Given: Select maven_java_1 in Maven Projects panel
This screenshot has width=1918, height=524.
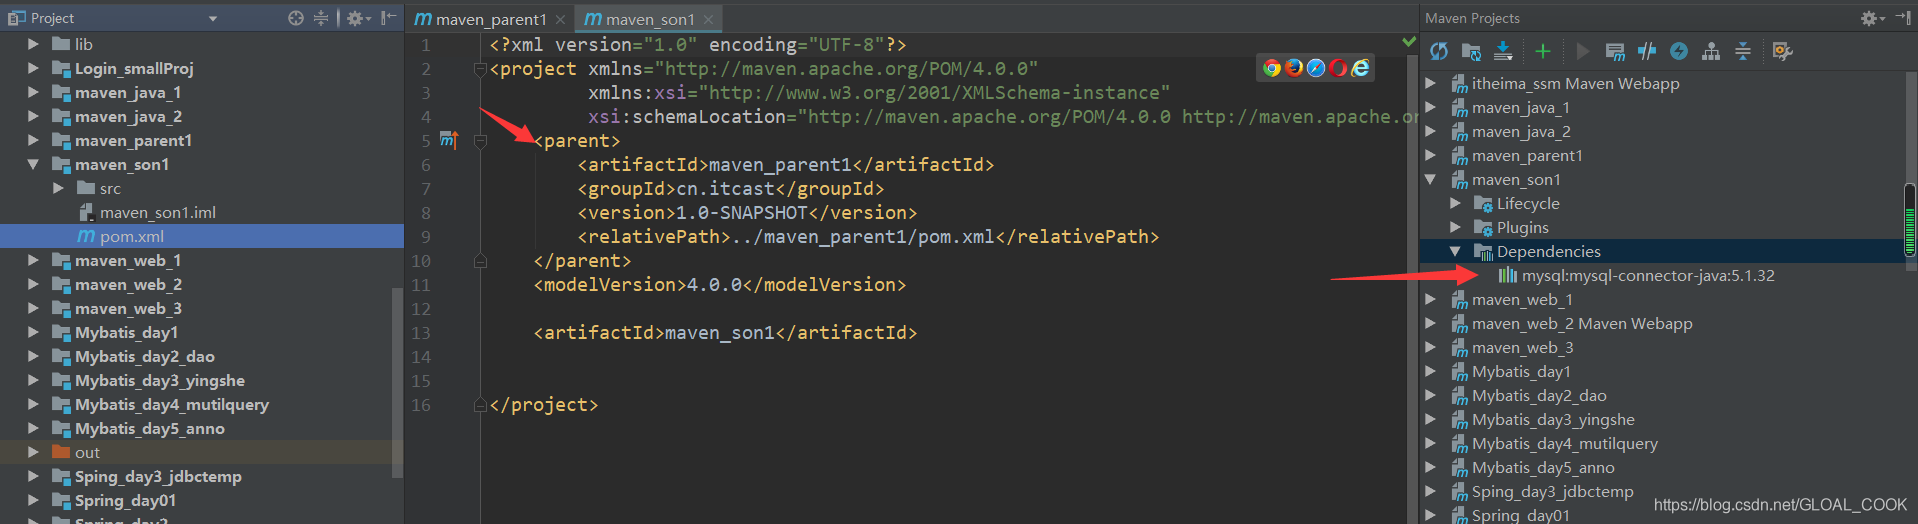Looking at the screenshot, I should coord(1520,107).
